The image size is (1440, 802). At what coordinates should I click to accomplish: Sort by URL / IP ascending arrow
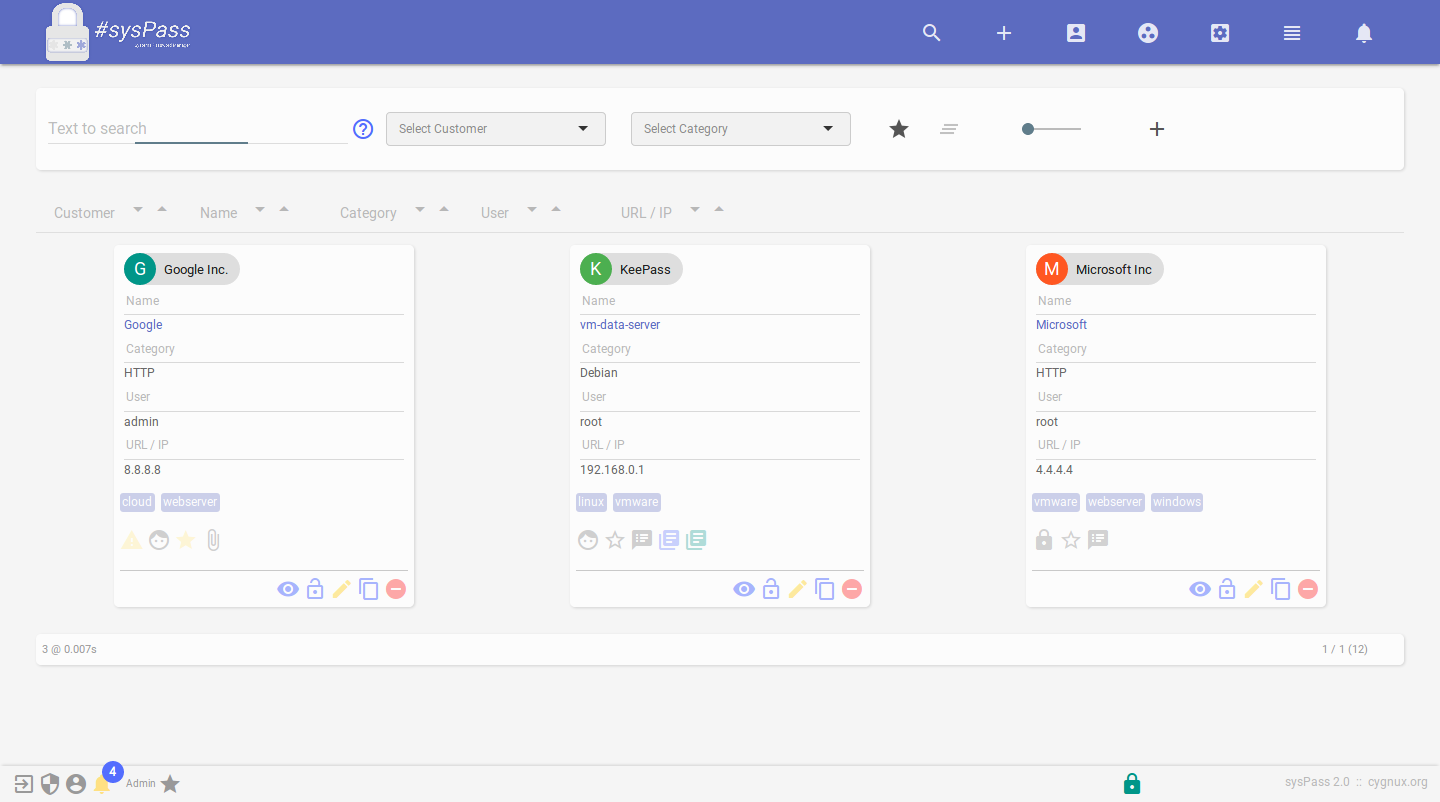[719, 209]
